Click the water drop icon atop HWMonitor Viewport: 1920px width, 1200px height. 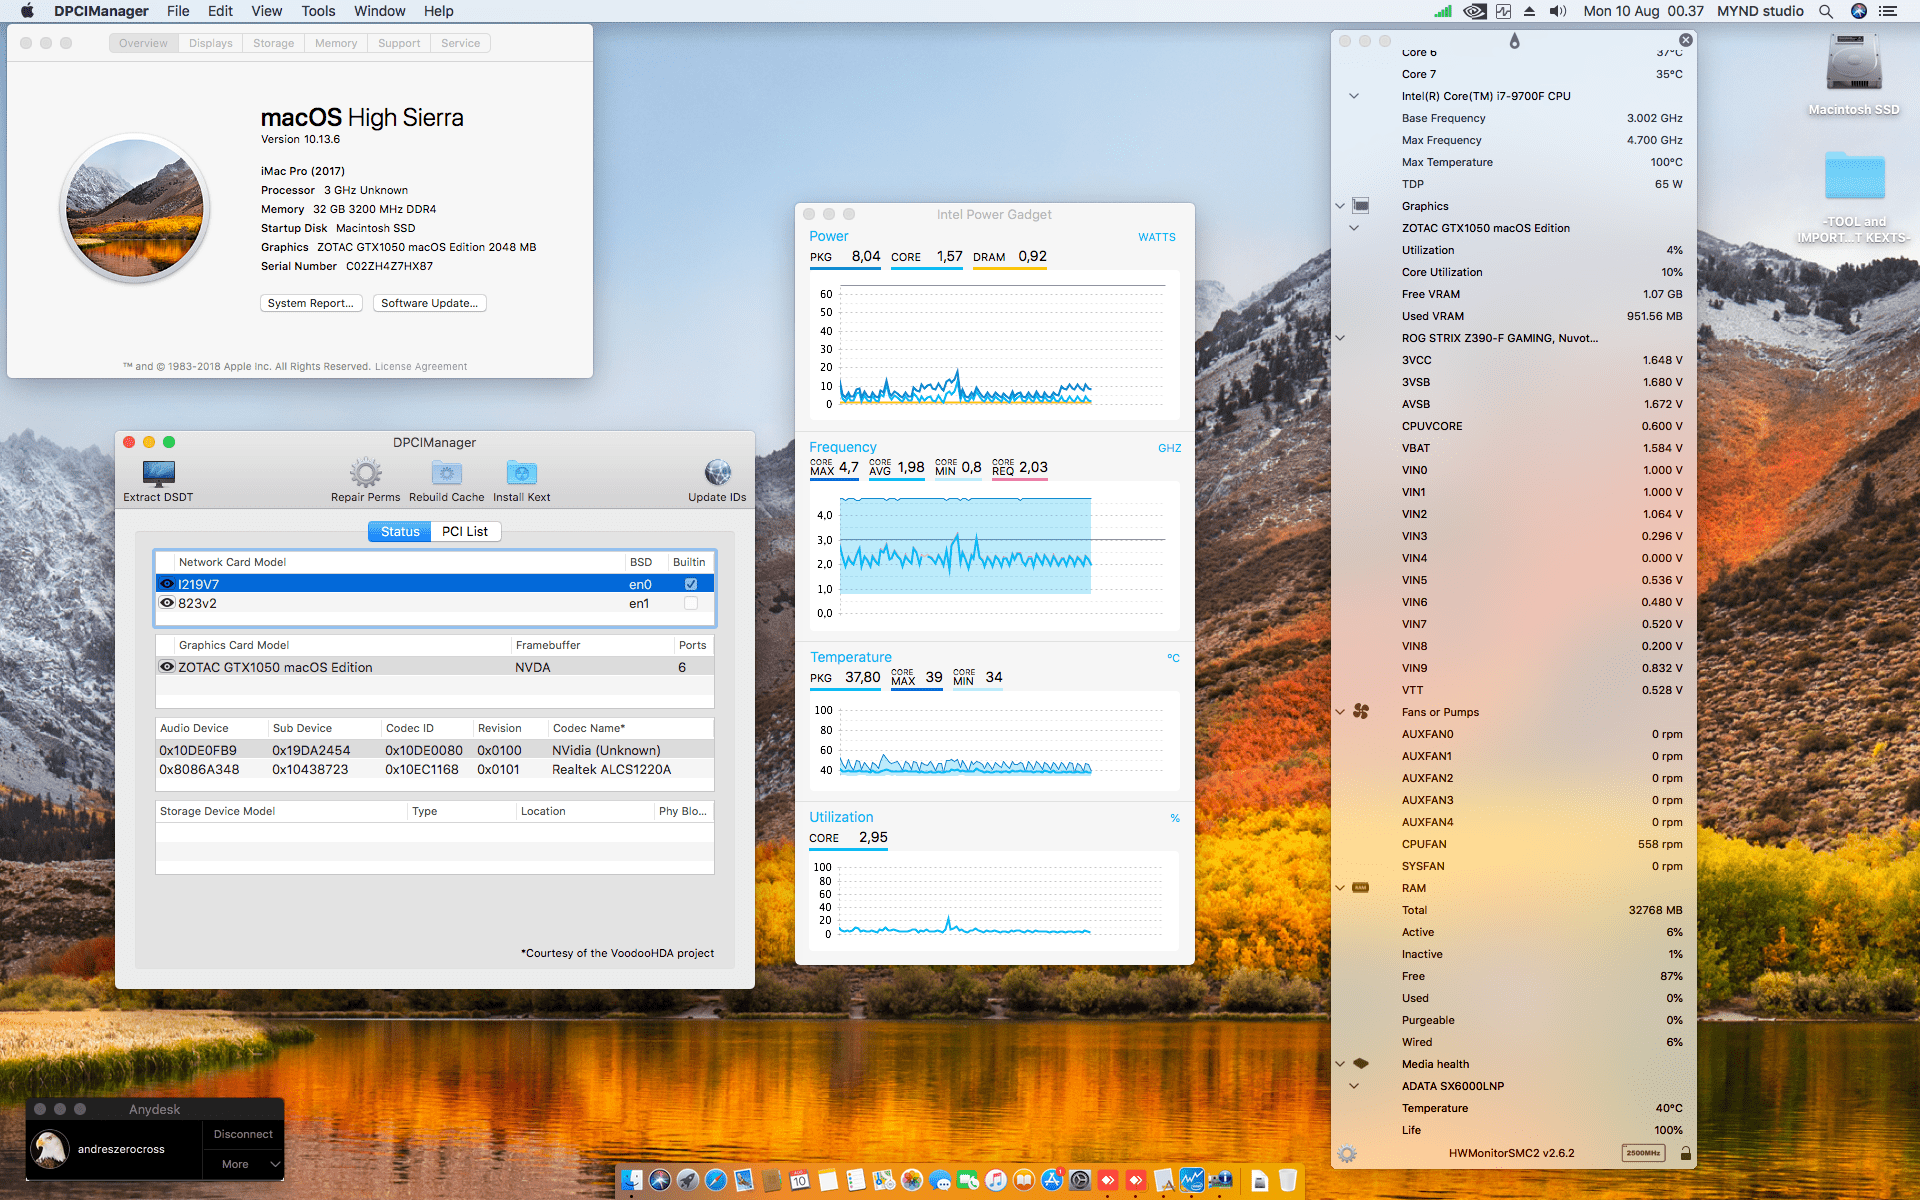pos(1514,41)
